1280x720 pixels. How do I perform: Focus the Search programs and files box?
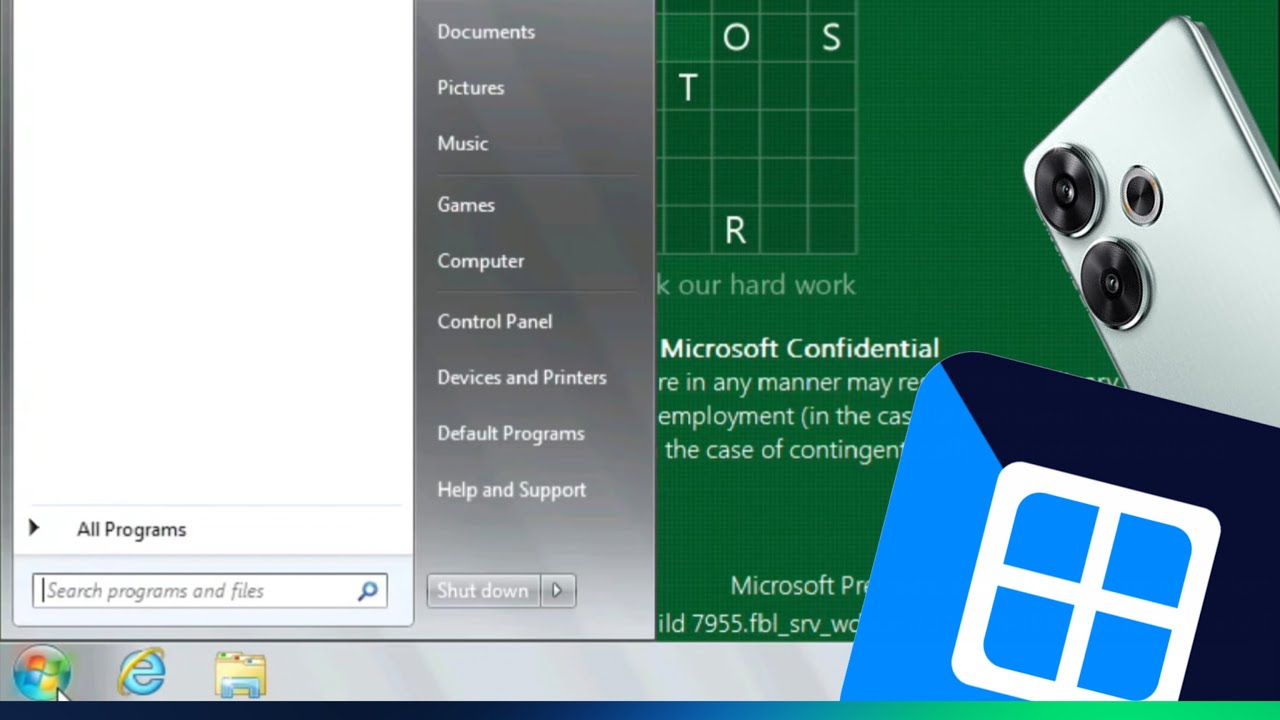[209, 591]
